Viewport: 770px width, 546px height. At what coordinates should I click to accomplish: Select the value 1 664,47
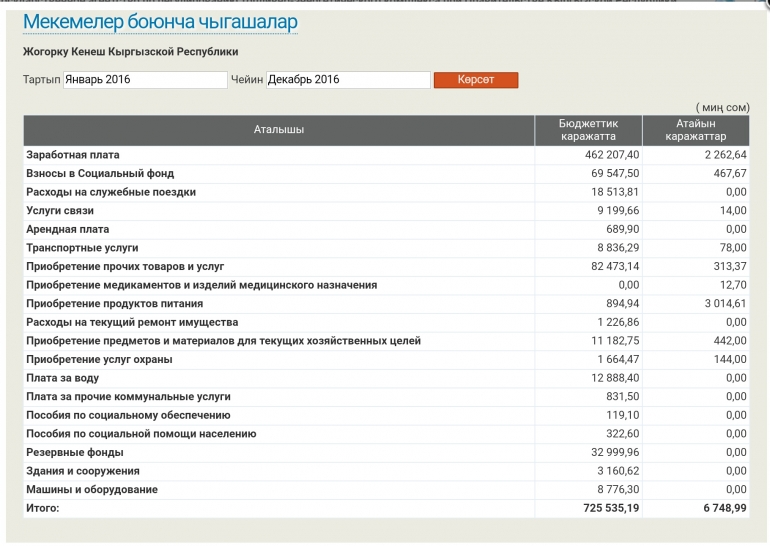click(x=618, y=360)
